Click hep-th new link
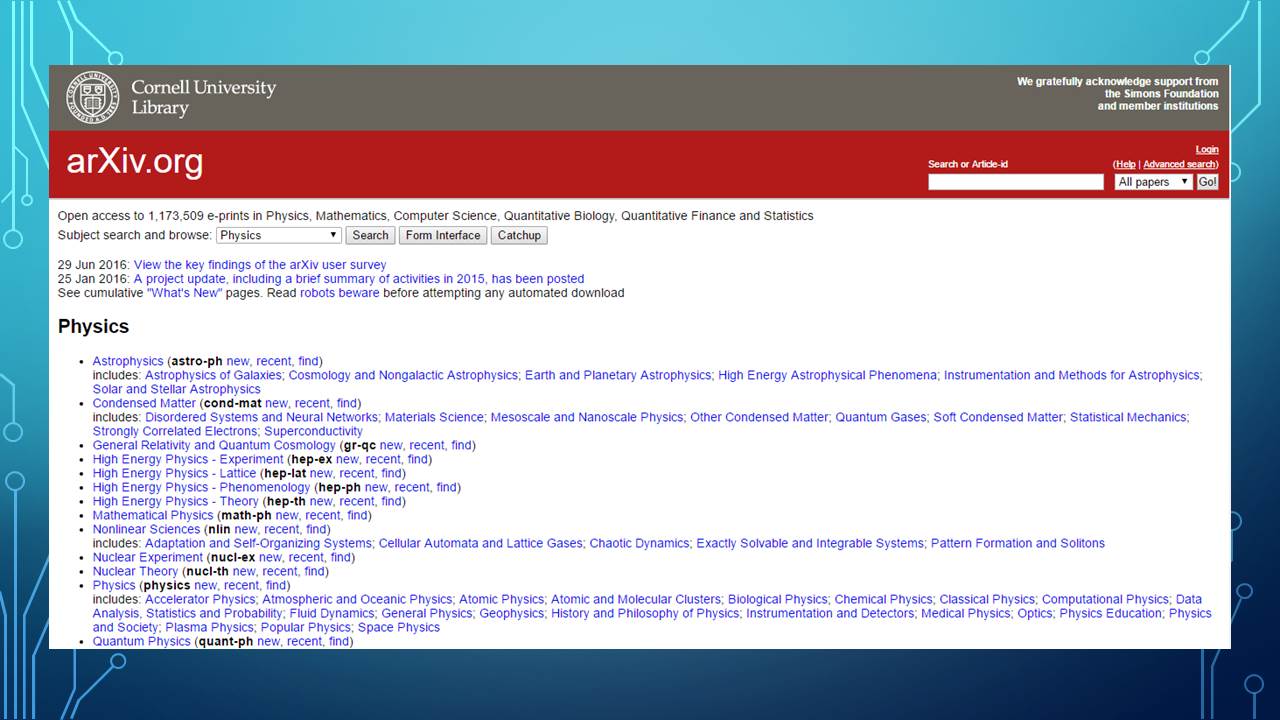The width and height of the screenshot is (1280, 720). [321, 501]
